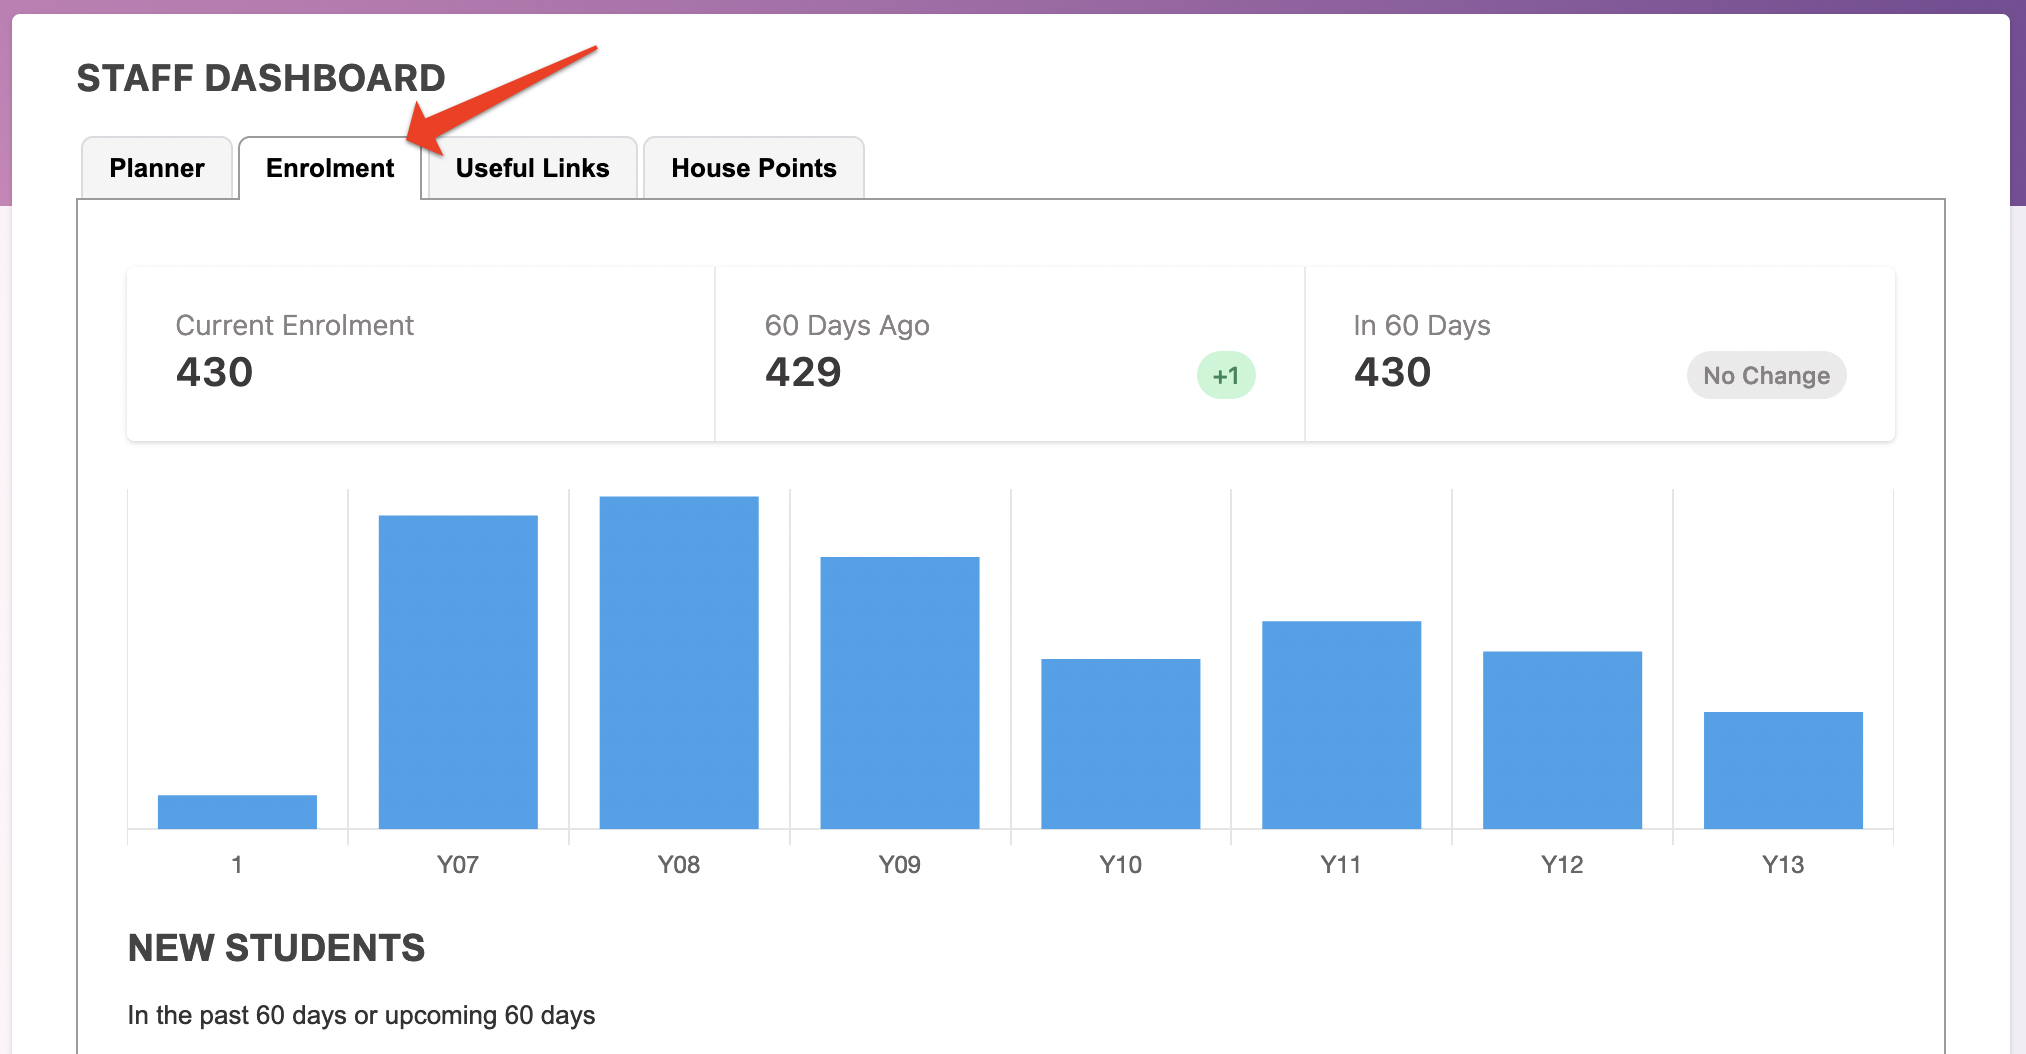Click the In 60 Days 430 figure
The image size is (2026, 1054).
[1392, 372]
